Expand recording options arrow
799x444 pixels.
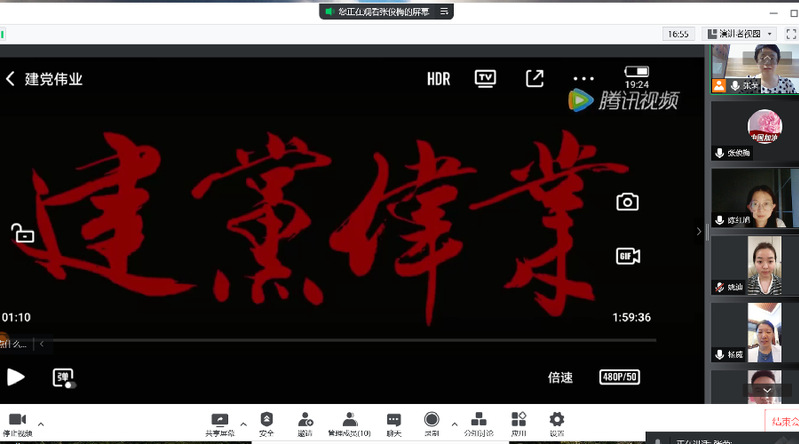(x=455, y=424)
